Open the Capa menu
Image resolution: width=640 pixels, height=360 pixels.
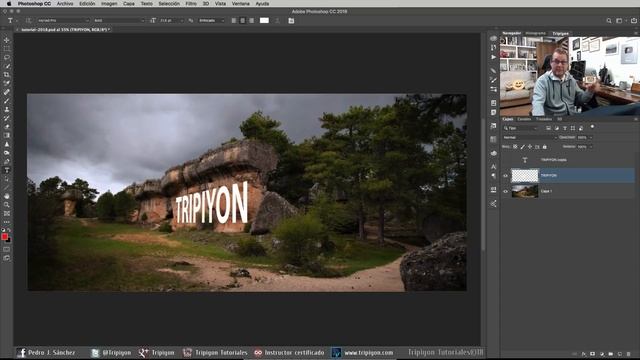pyautogui.click(x=129, y=3)
